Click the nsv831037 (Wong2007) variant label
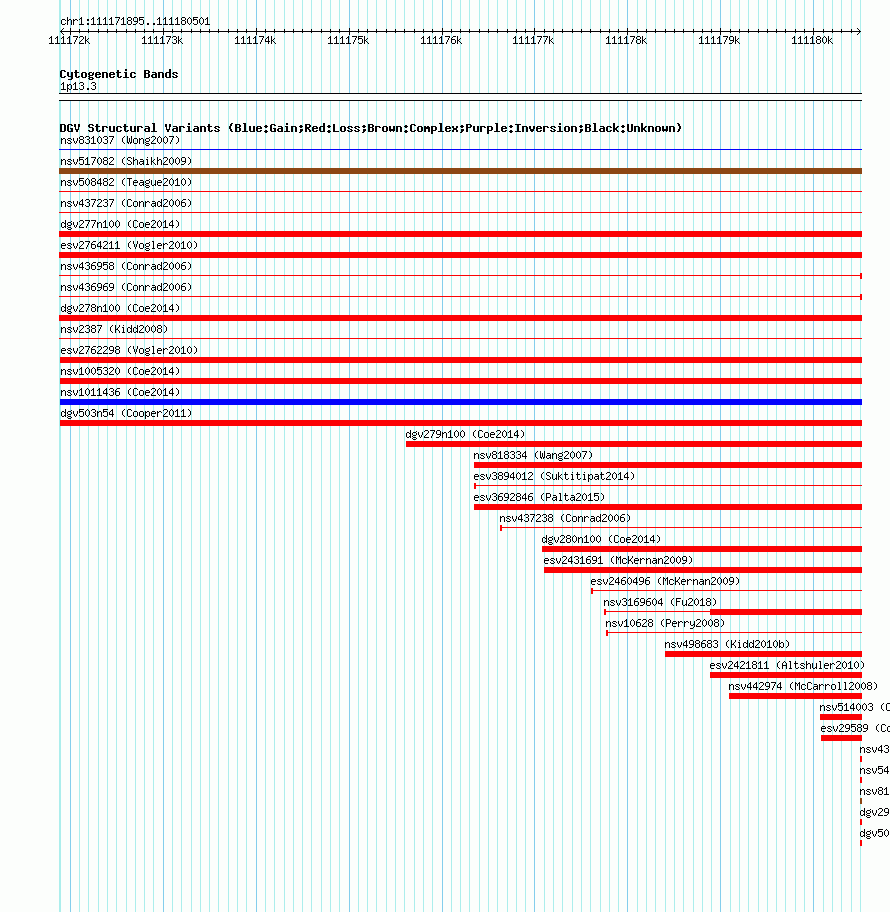The height and width of the screenshot is (912, 890). click(120, 140)
